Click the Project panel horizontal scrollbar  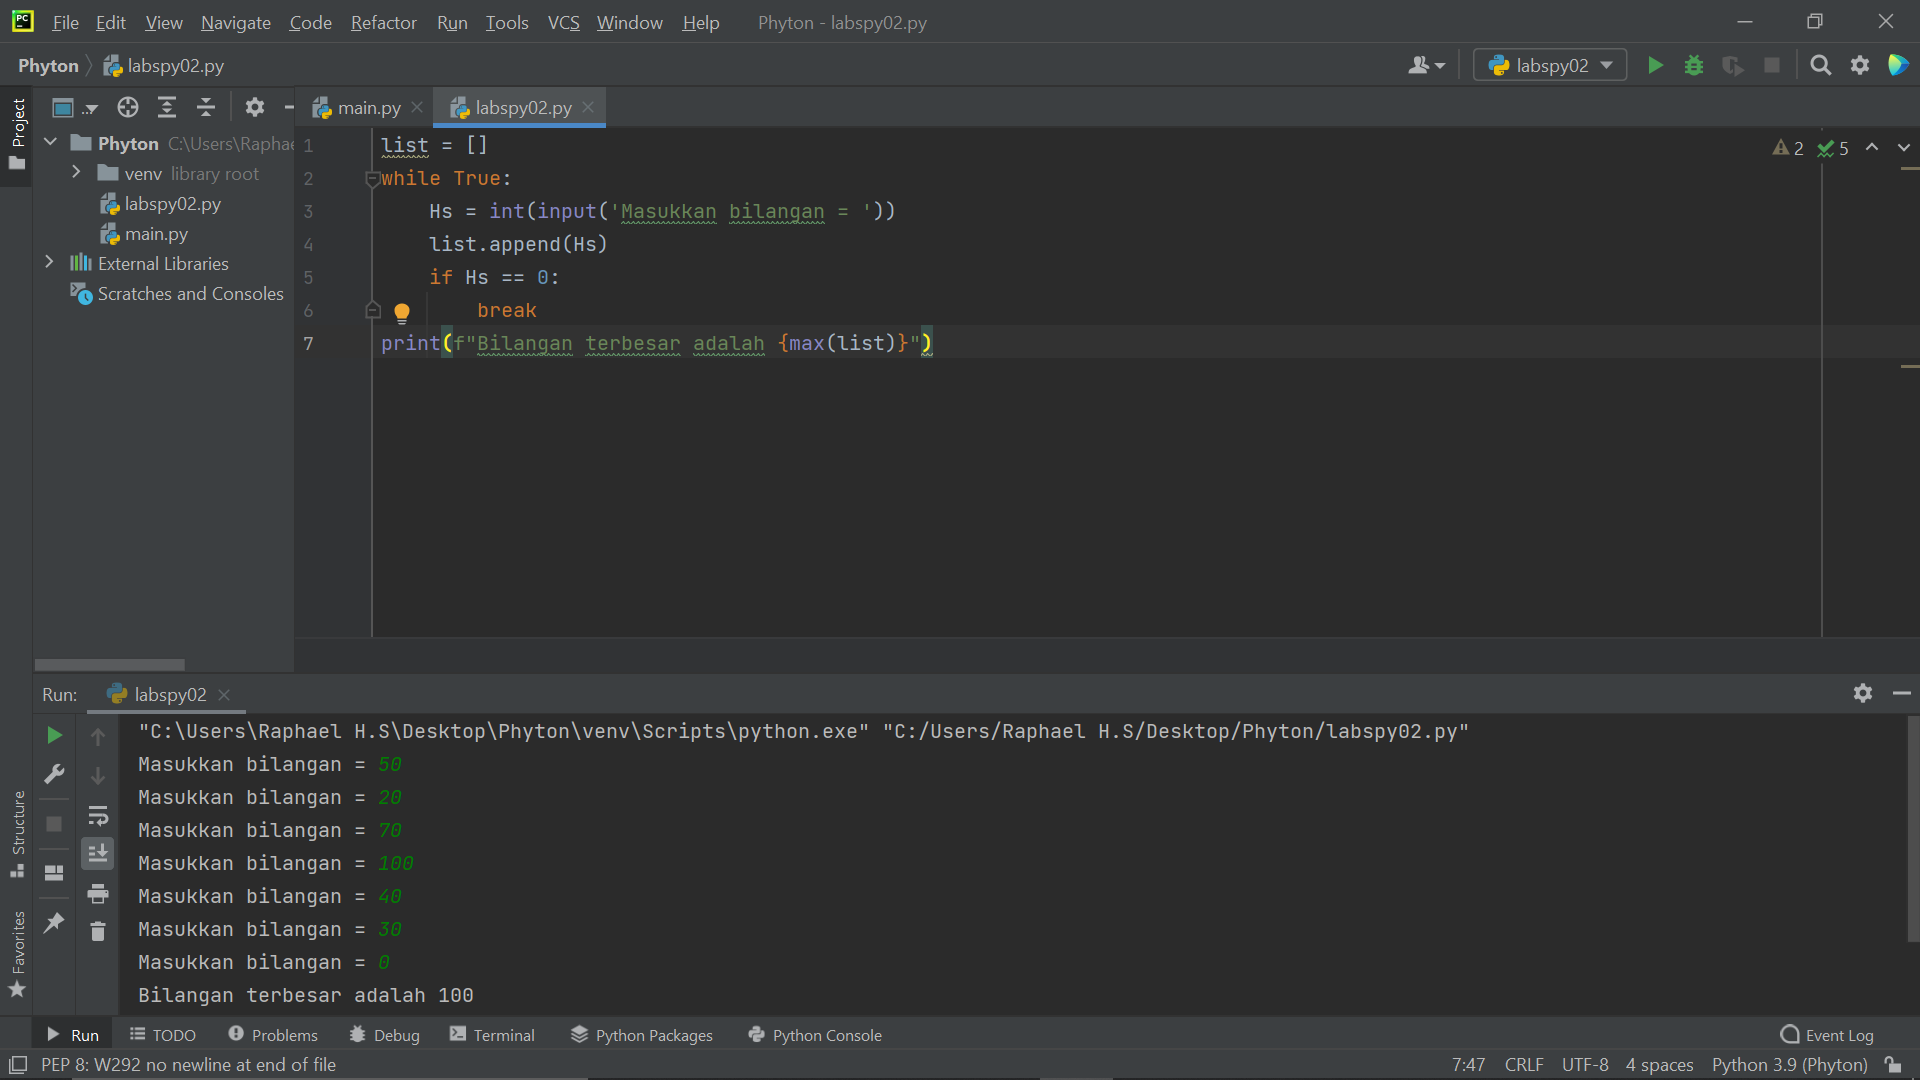pyautogui.click(x=110, y=665)
